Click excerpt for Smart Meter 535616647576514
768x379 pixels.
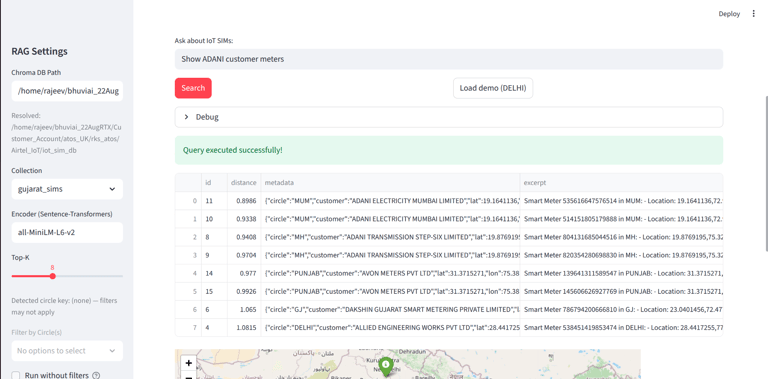621,201
